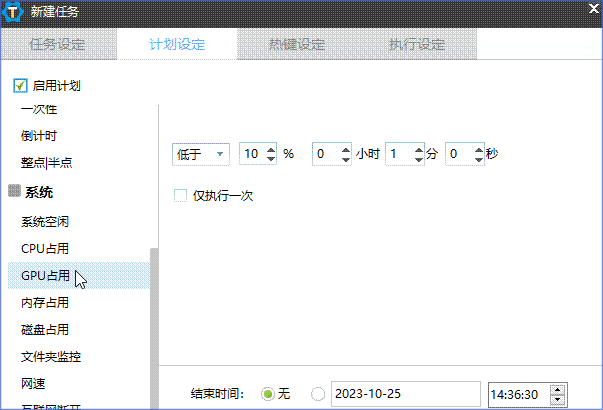
Task: Decrease end time with down arrow
Action: [x=558, y=400]
